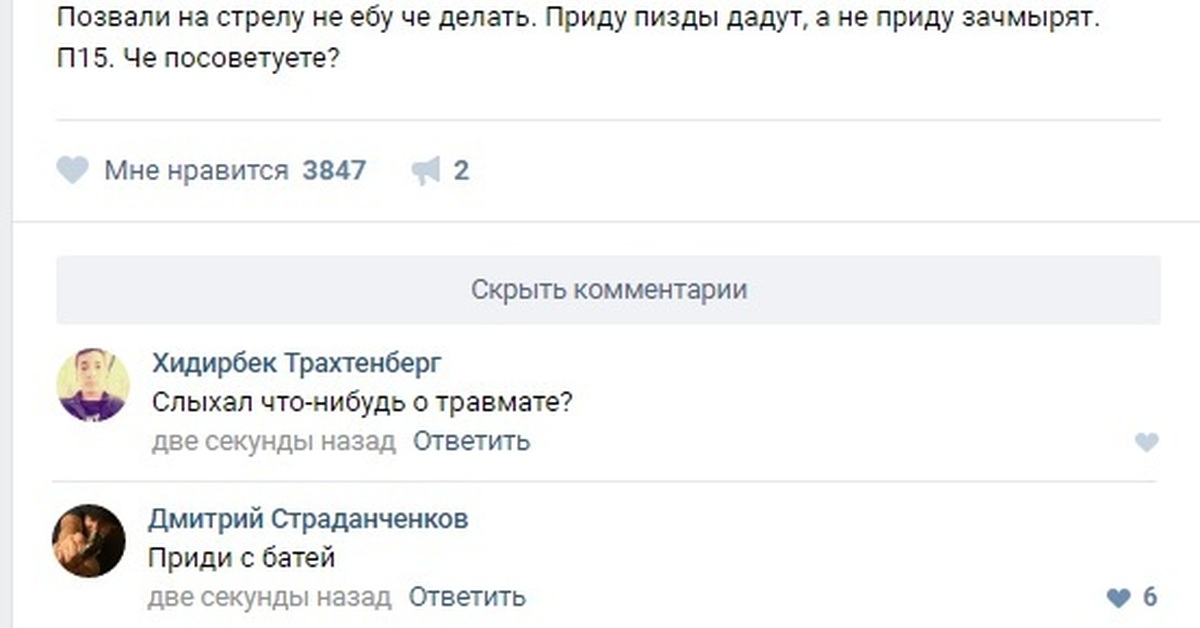Open Дмитрий Страданченков's avatar picture
Viewport: 1200px width, 628px height.
(x=89, y=541)
